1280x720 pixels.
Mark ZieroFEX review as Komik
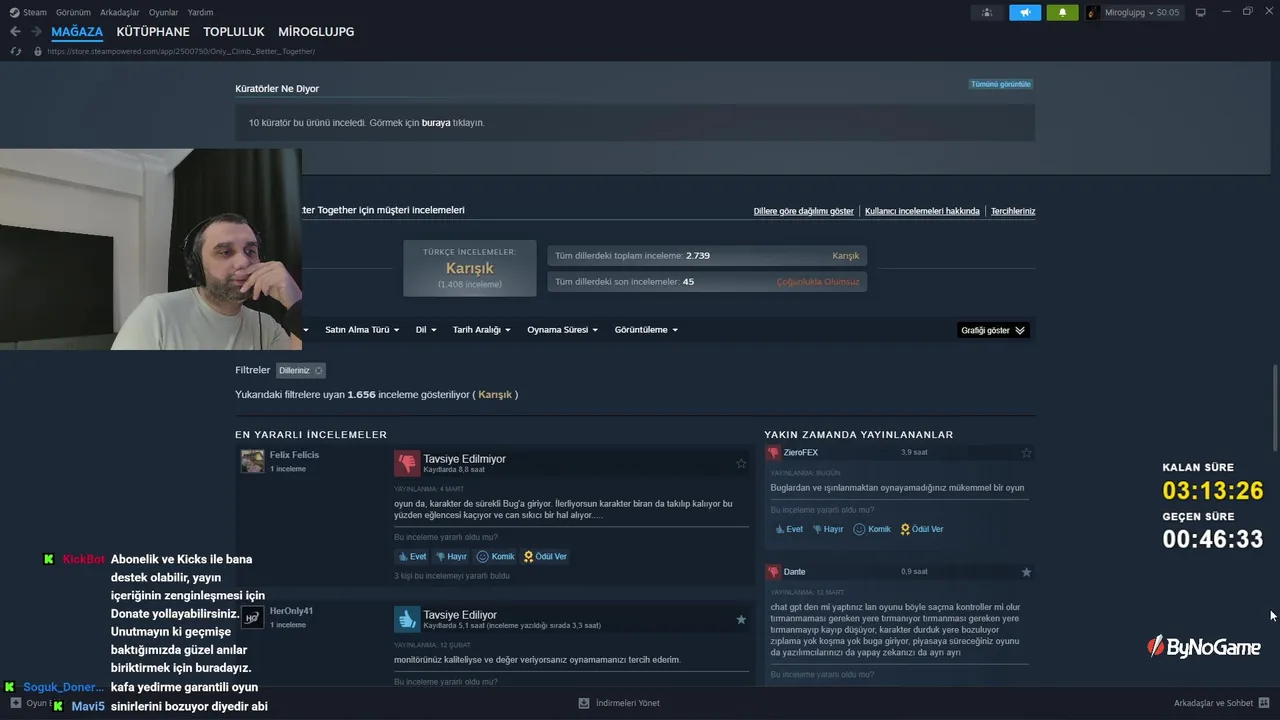pos(871,529)
